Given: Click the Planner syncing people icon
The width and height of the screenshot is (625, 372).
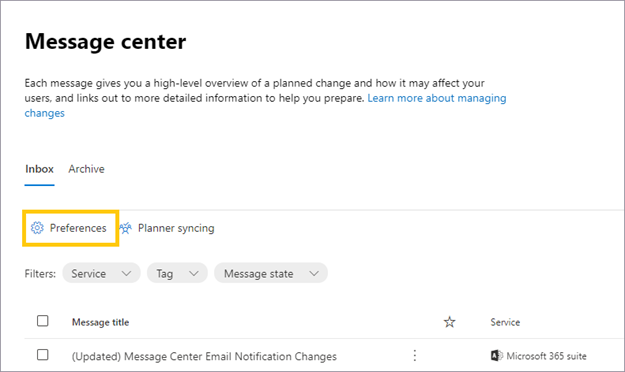Looking at the screenshot, I should 125,228.
